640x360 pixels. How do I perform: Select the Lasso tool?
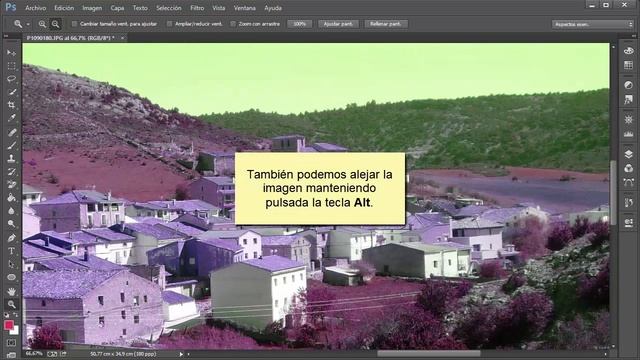pyautogui.click(x=11, y=79)
